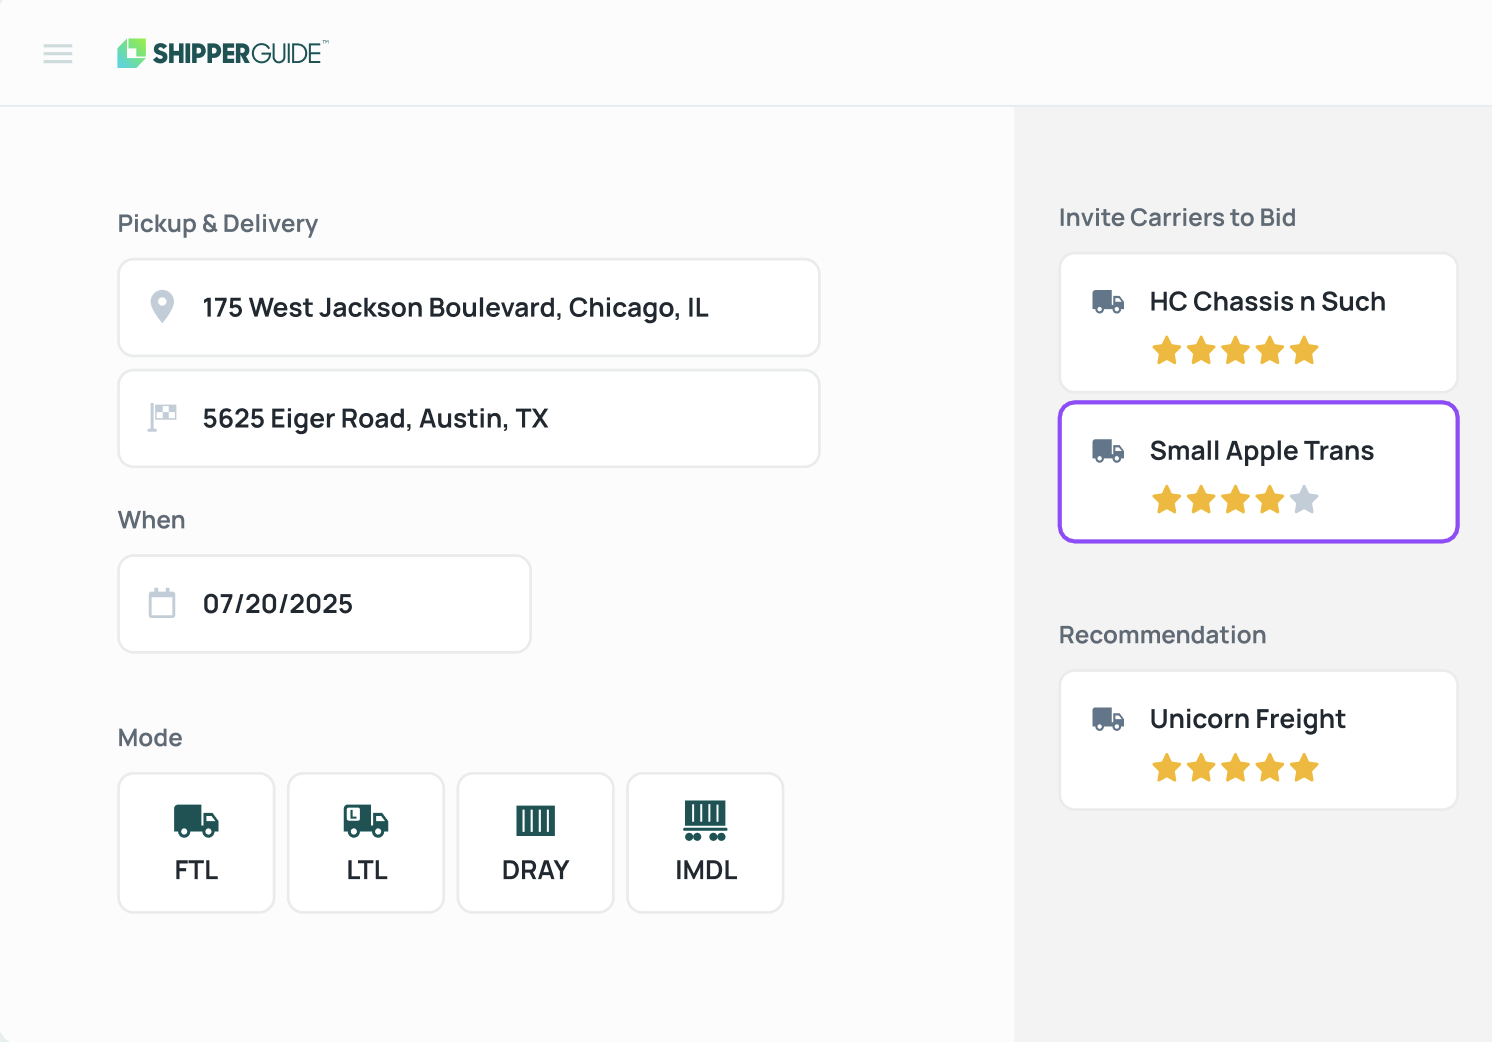1492x1042 pixels.
Task: Click truck icon beside Unicorn Freight
Action: click(1108, 718)
